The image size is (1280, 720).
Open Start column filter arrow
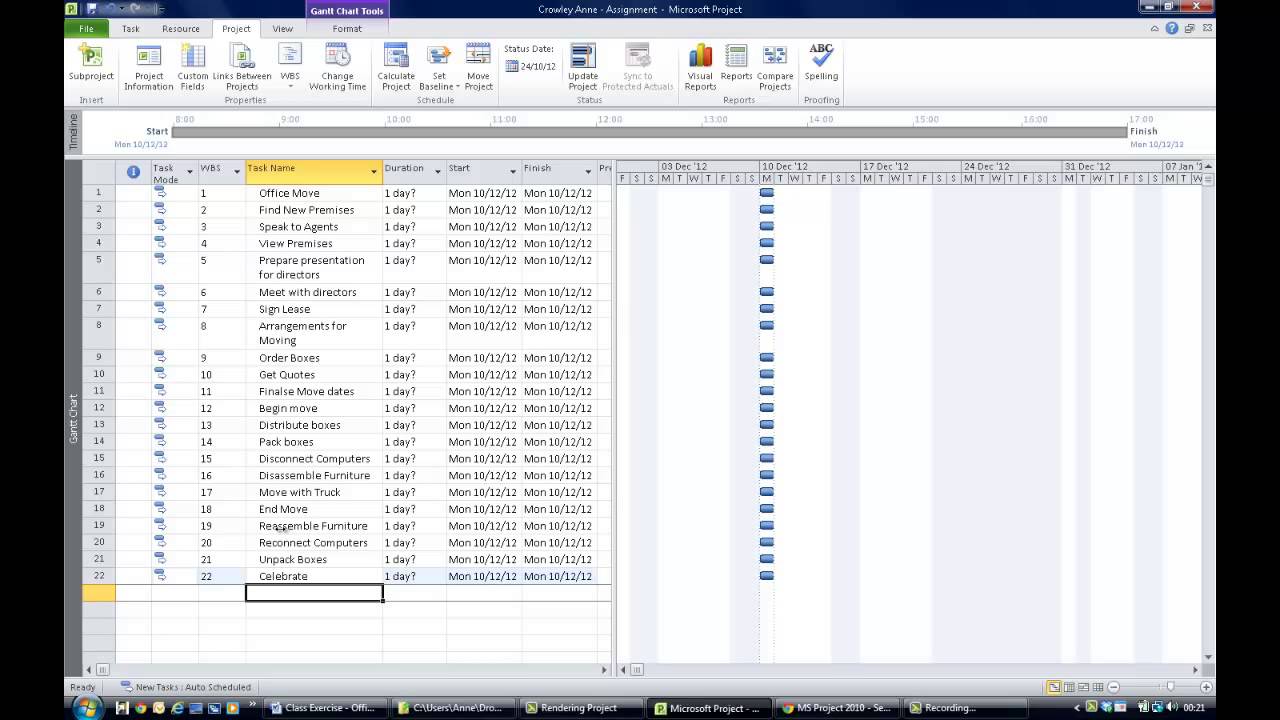point(513,172)
